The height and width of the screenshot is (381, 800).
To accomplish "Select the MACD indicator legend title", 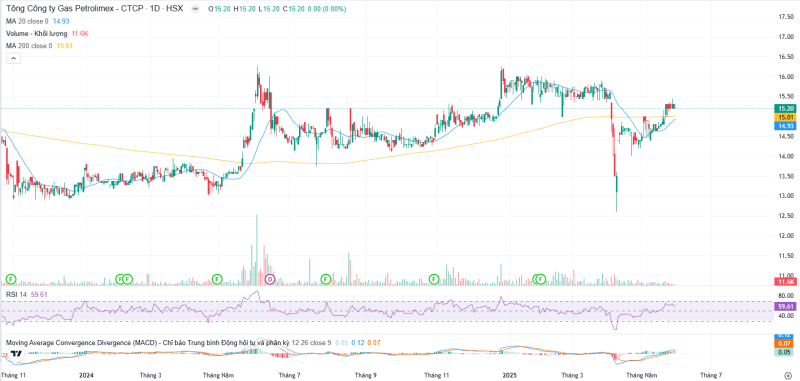I will (x=147, y=343).
